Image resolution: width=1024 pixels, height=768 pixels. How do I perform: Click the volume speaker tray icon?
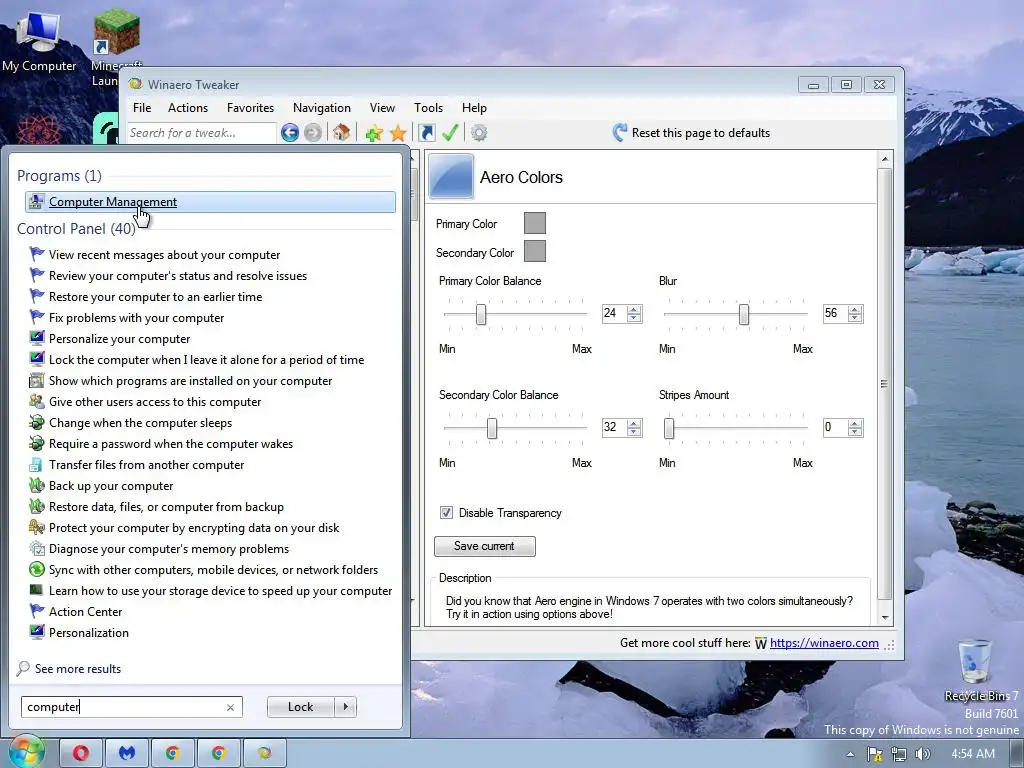point(922,754)
